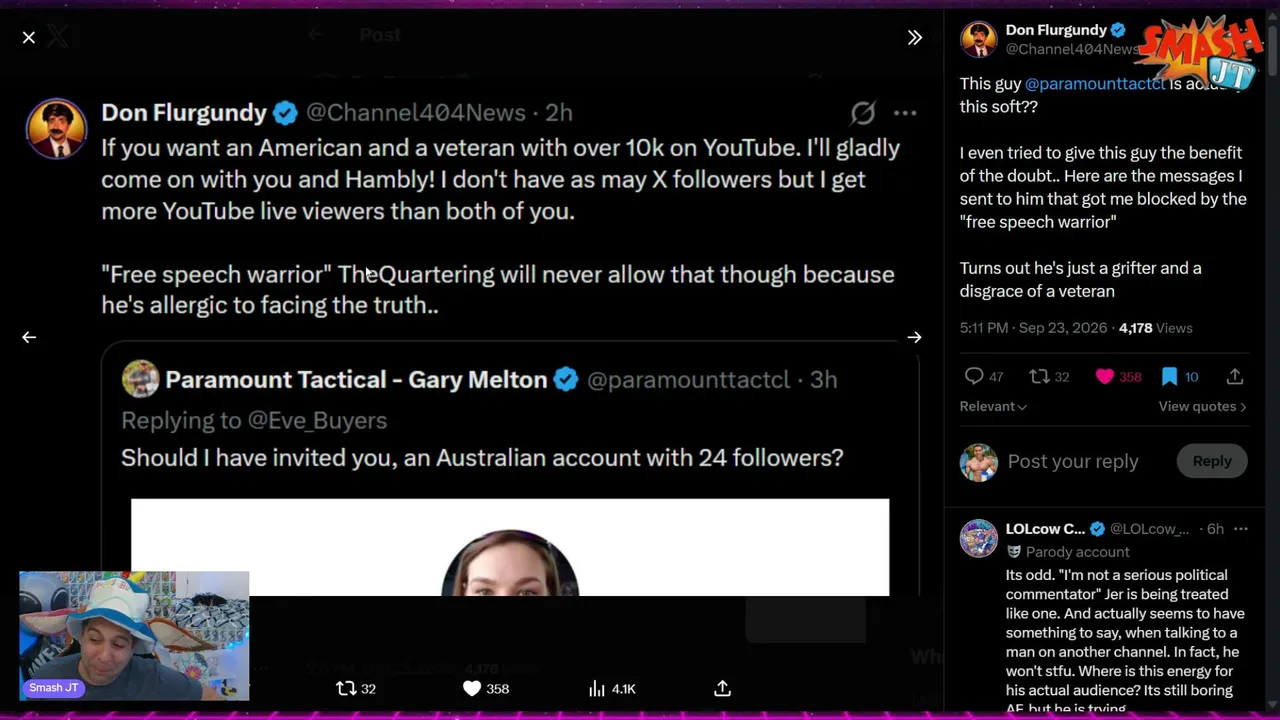Image resolution: width=1280 pixels, height=720 pixels.
Task: Close the image viewer with X icon
Action: [29, 37]
